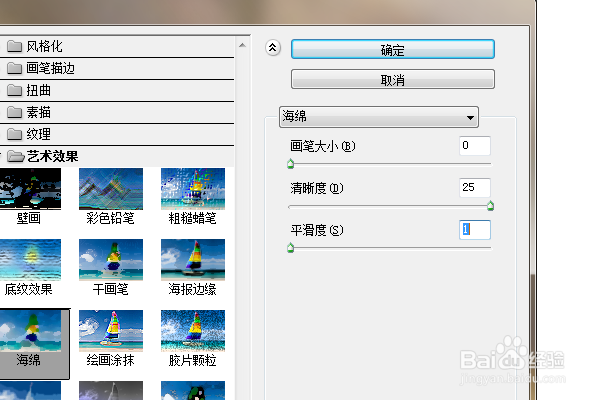
Task: Click the 风格化 folder icon
Action: pyautogui.click(x=15, y=47)
